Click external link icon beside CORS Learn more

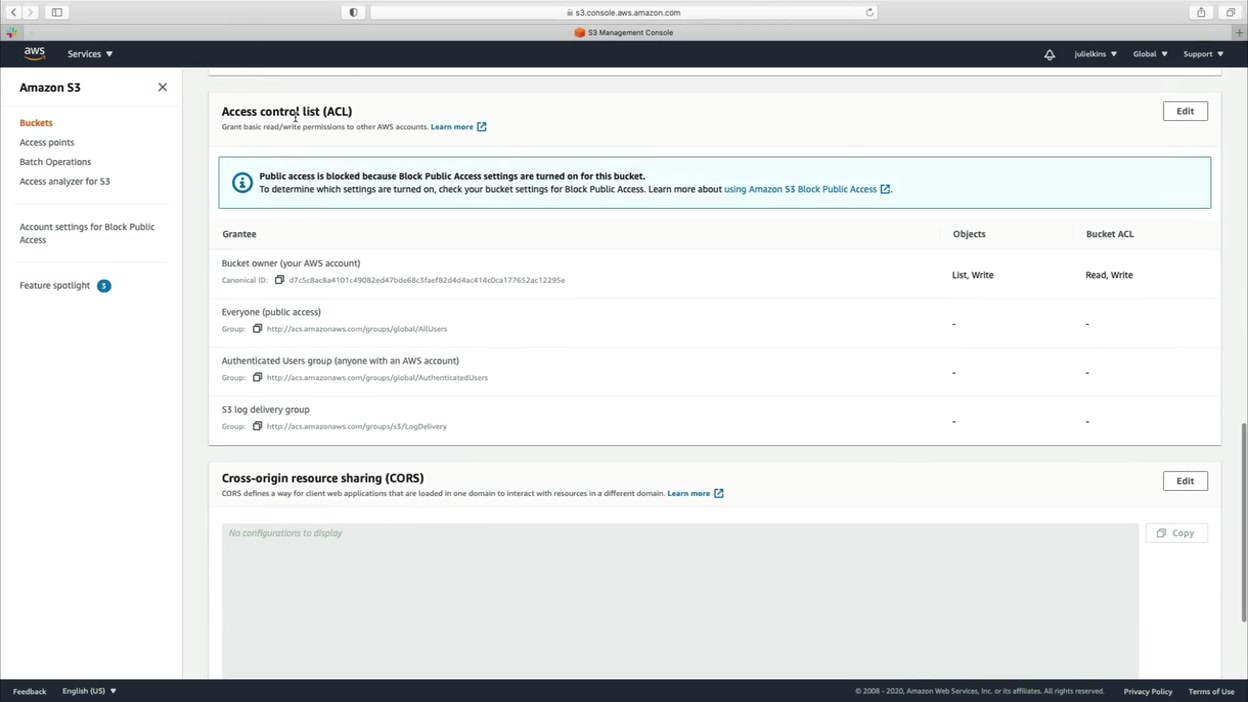coord(719,493)
